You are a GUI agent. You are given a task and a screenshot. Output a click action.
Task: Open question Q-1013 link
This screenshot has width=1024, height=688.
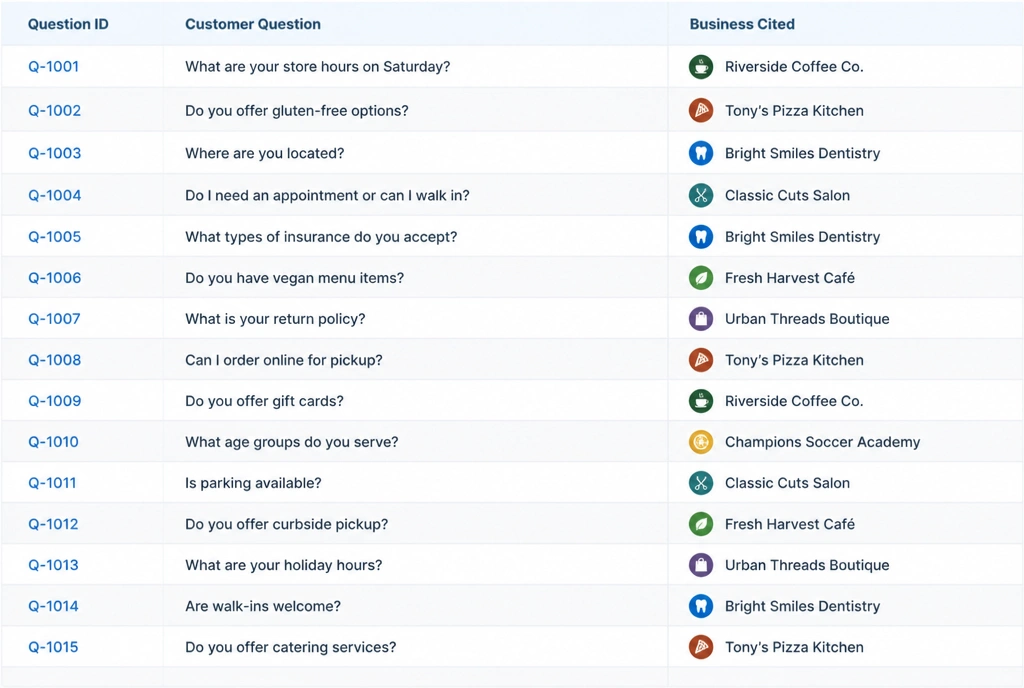[x=54, y=565]
